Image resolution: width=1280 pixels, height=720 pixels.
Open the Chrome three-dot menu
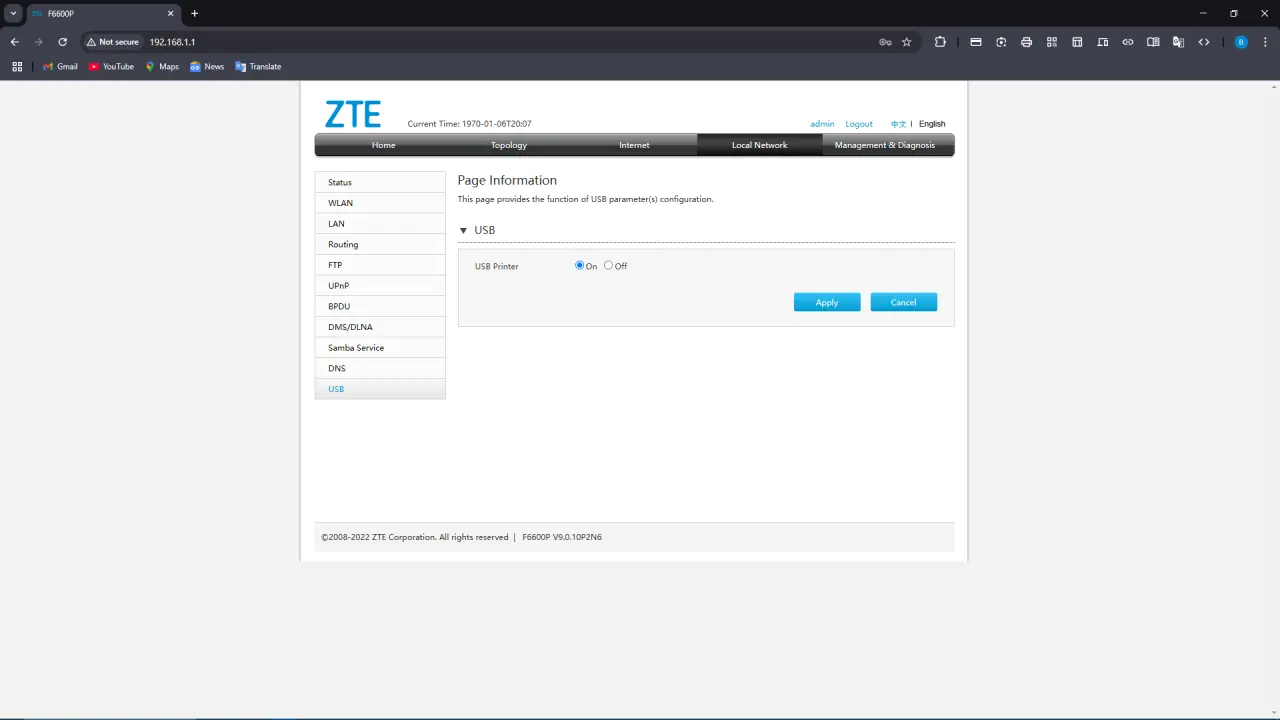1265,42
